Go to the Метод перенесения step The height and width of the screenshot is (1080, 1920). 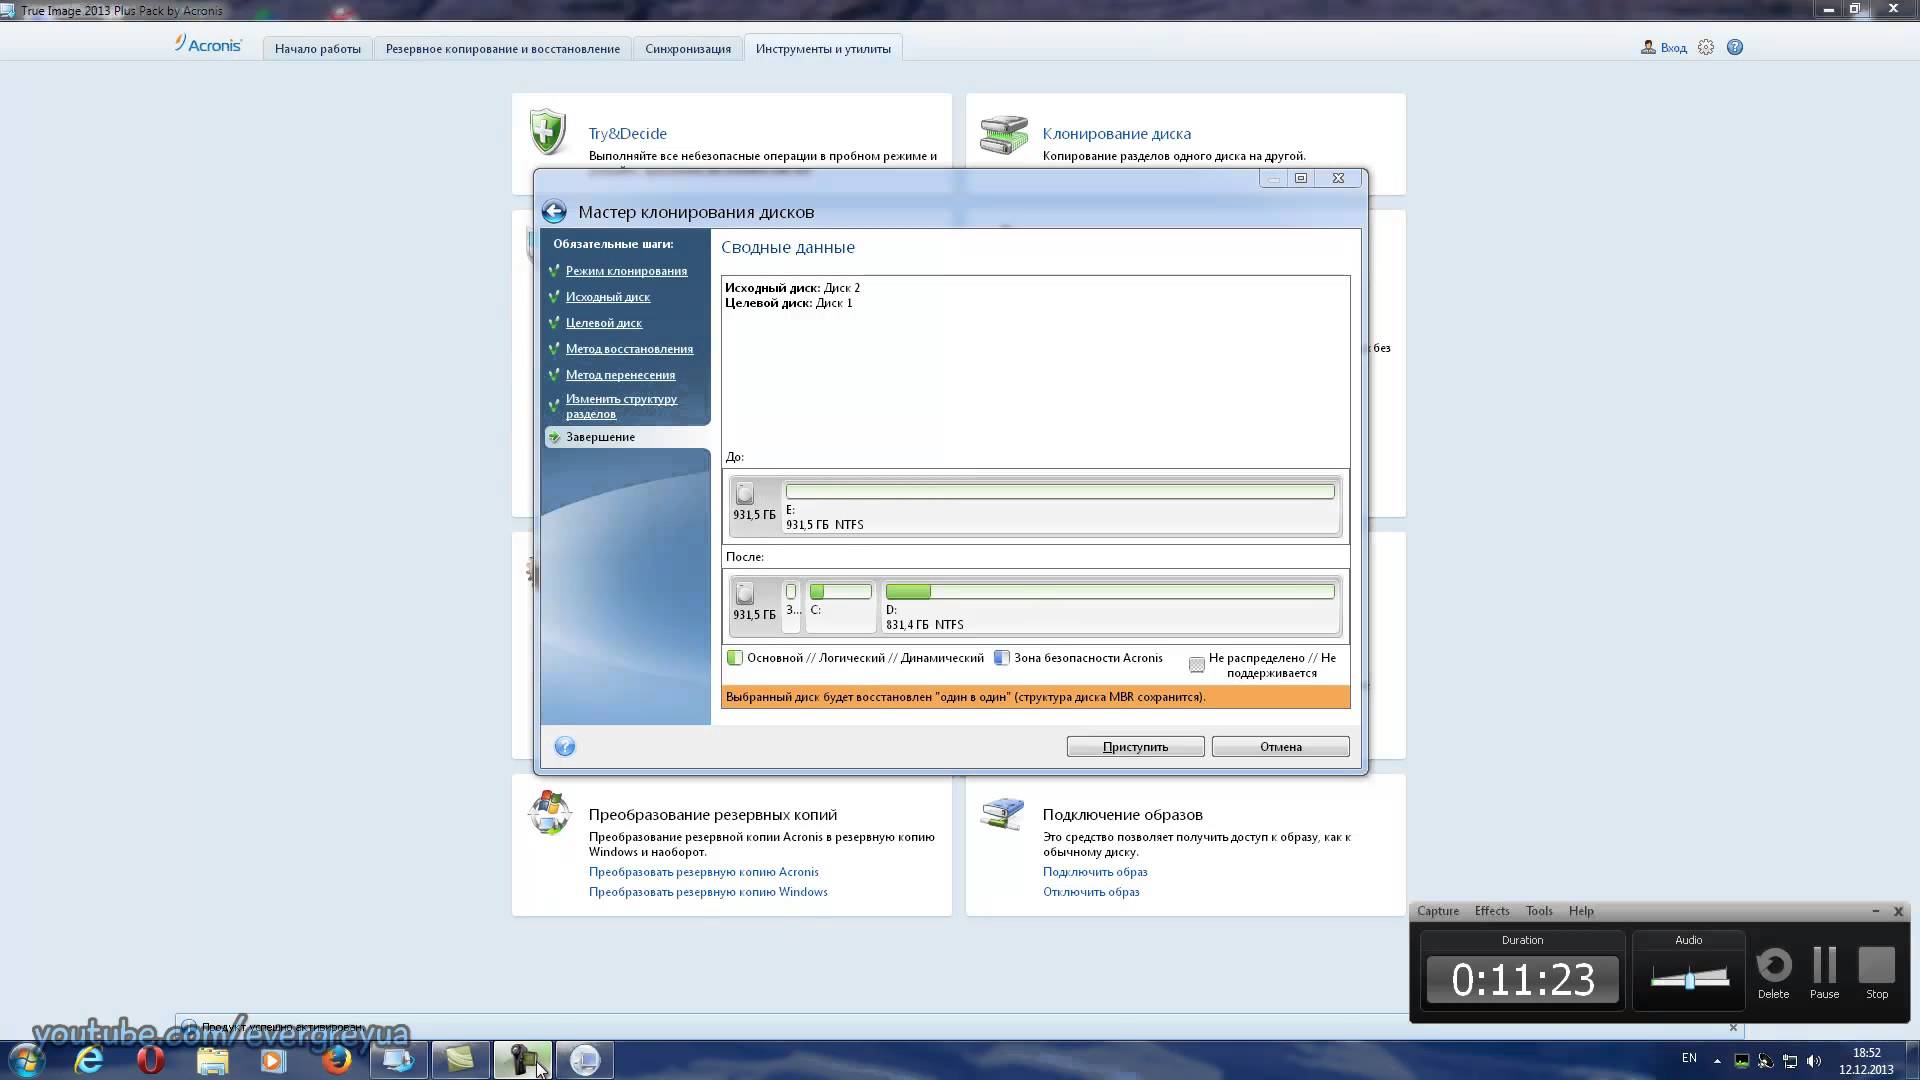click(x=620, y=375)
